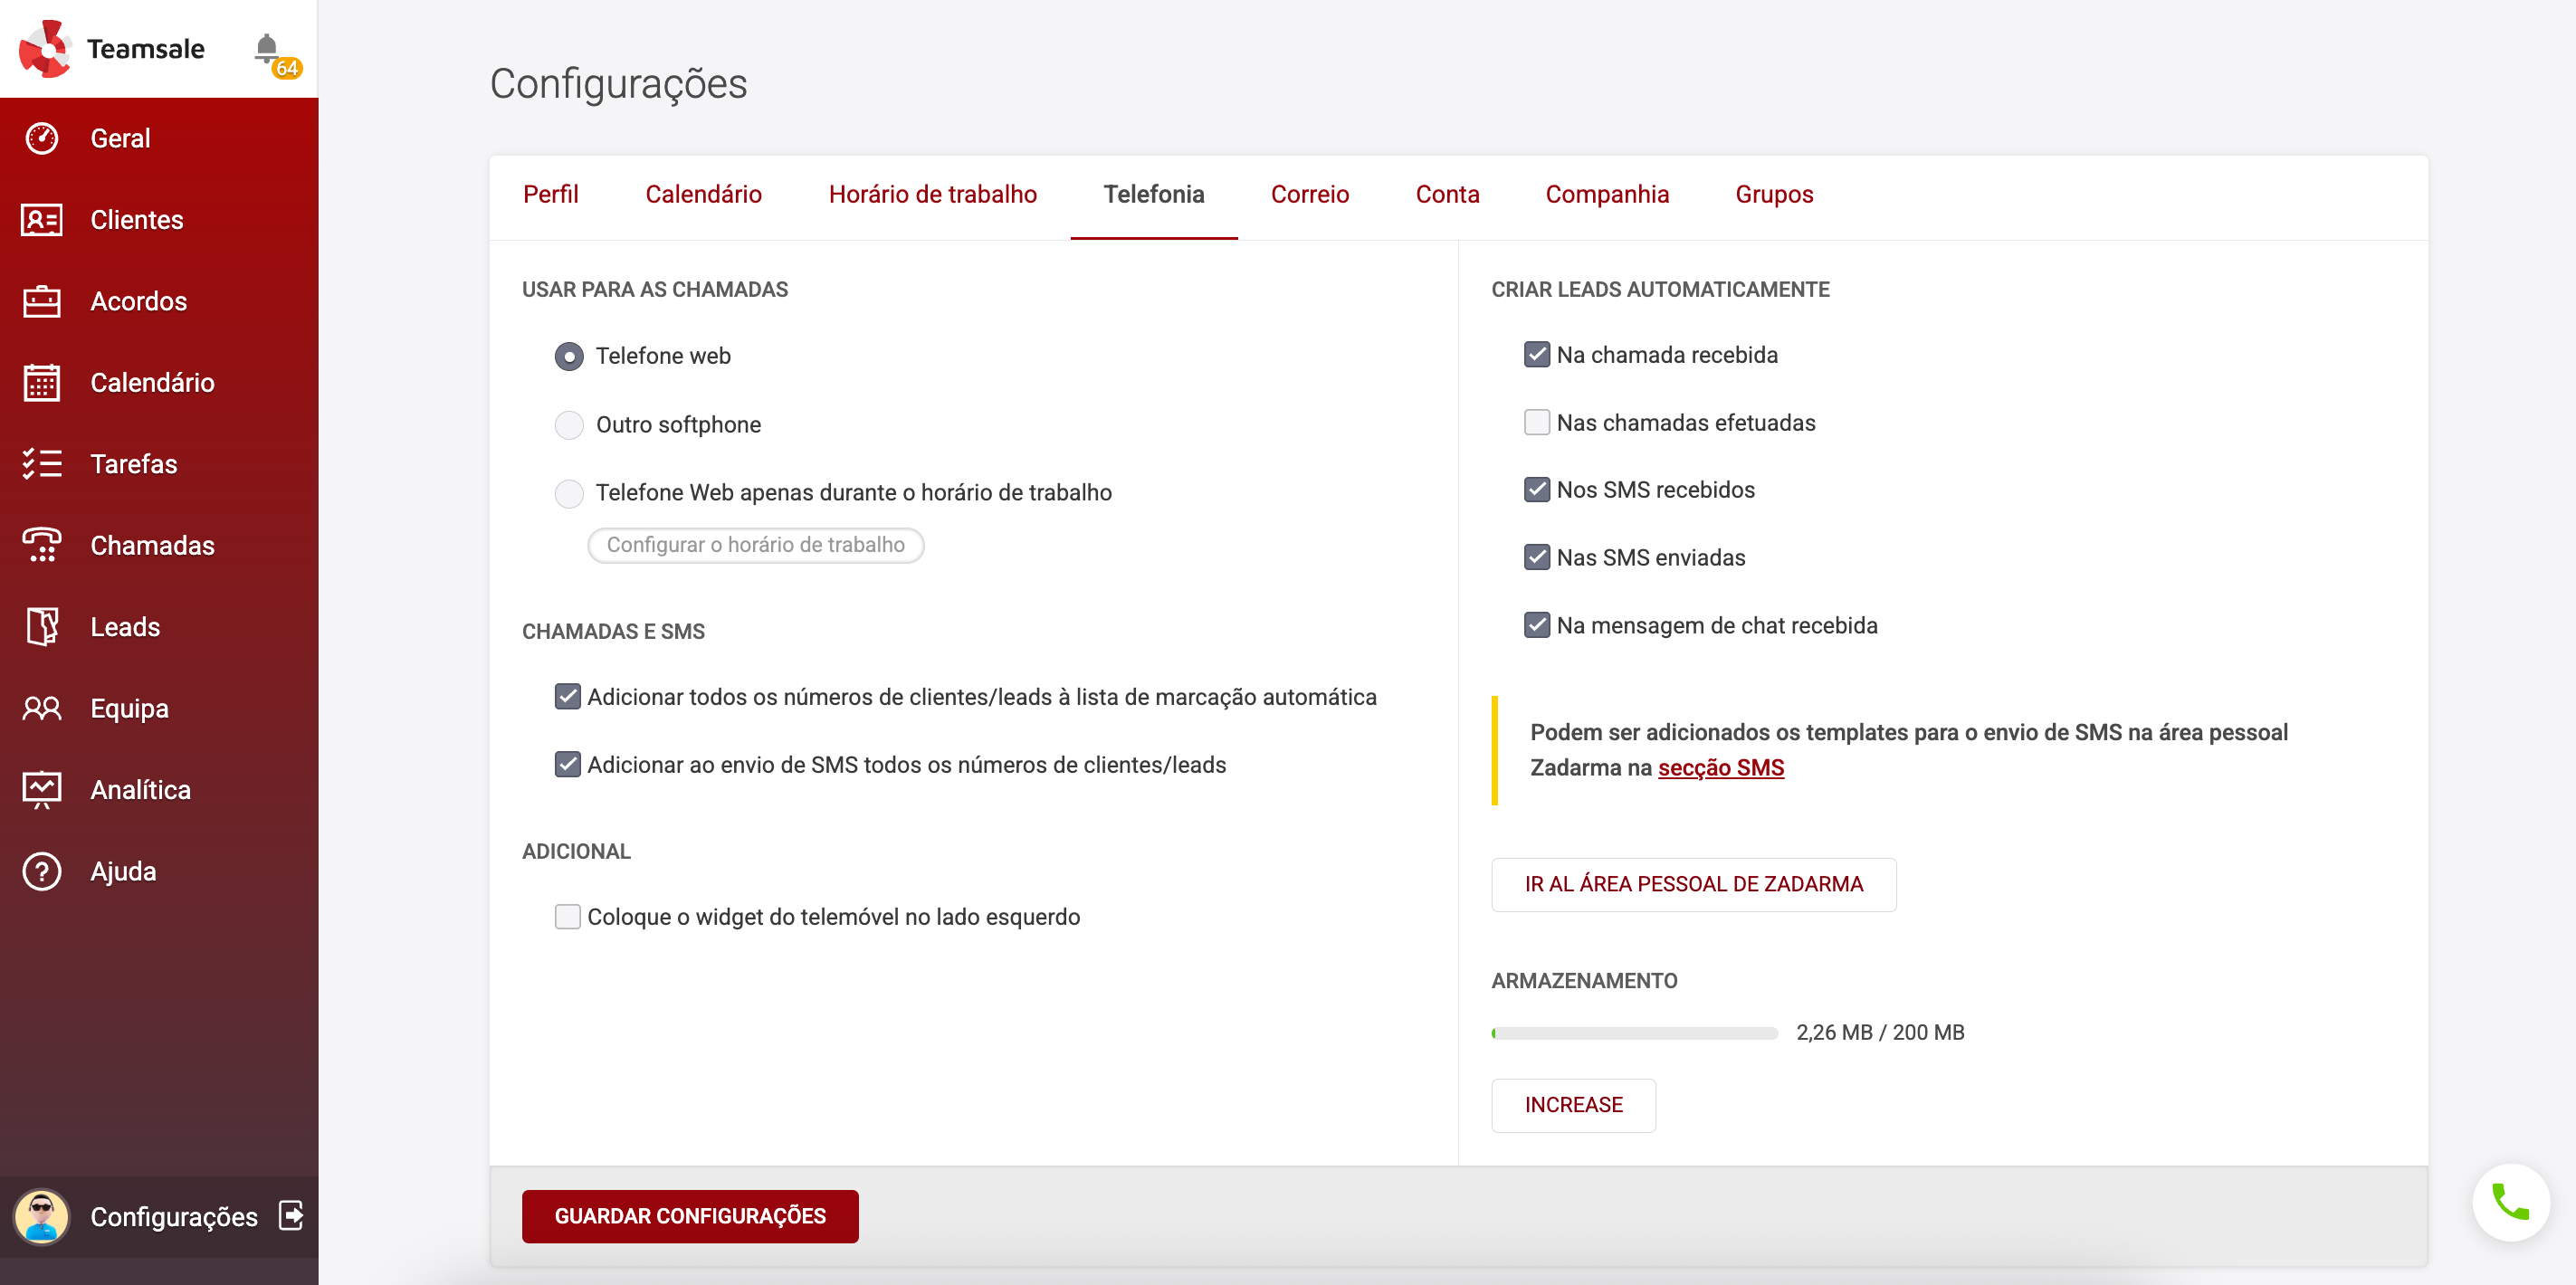Open the Tarefas checklist icon

pos(42,464)
